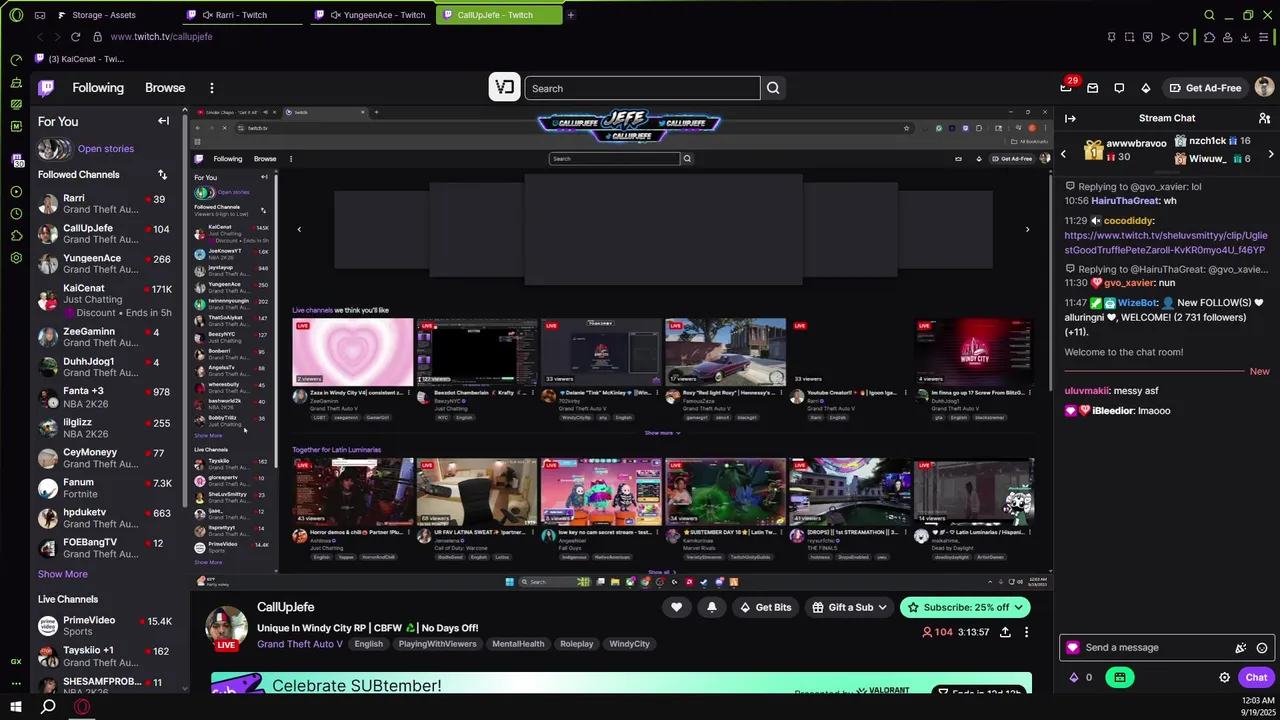Open the community users list in chat
Screen dimensions: 1280x720
(1265, 118)
